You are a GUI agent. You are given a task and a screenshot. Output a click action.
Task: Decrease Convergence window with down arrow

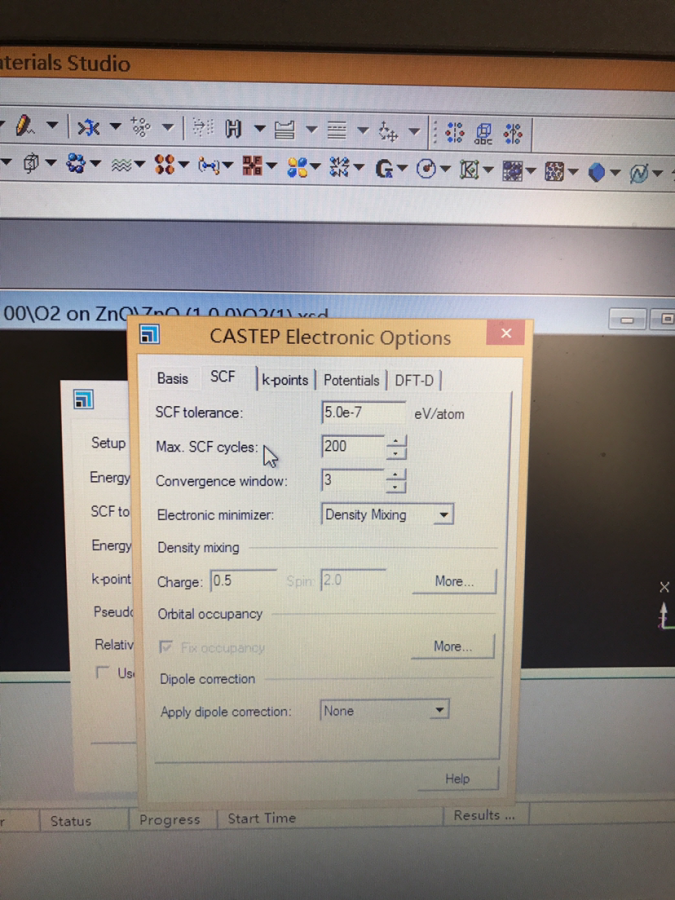[395, 487]
